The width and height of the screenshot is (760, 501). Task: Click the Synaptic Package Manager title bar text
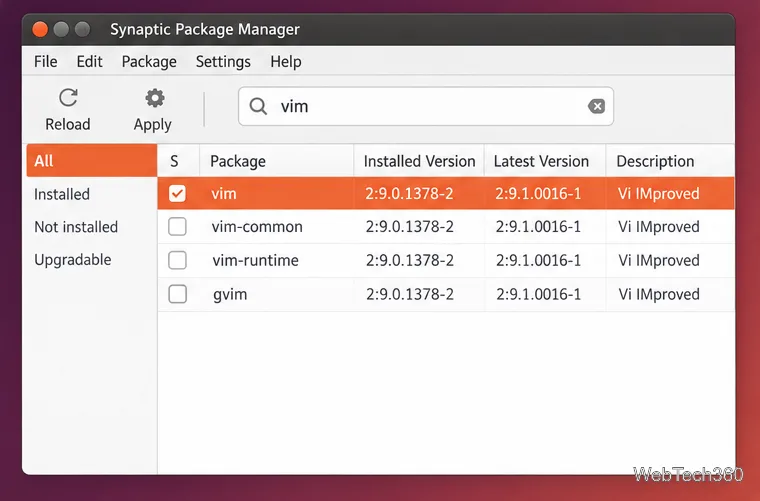(x=205, y=30)
